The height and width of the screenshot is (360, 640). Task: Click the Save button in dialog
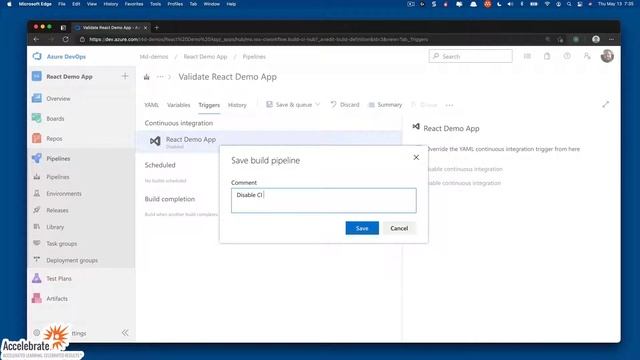(362, 228)
